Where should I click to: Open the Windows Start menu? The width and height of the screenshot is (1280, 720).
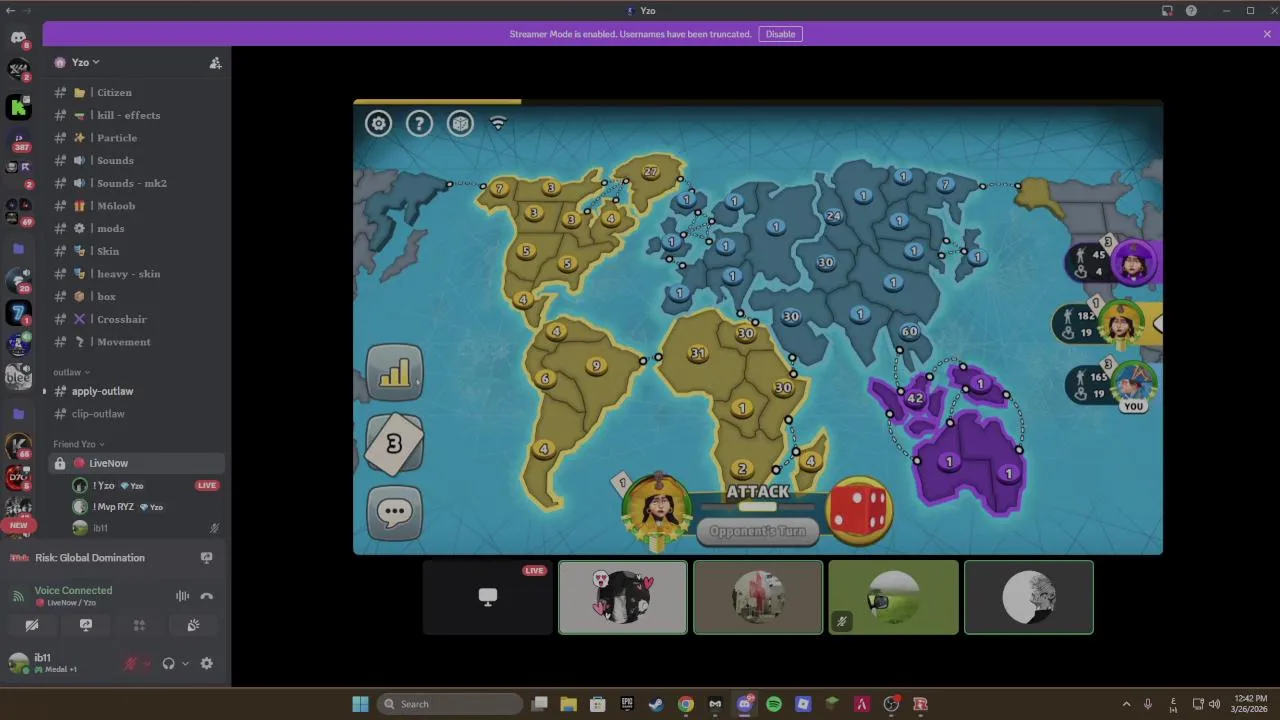(360, 704)
